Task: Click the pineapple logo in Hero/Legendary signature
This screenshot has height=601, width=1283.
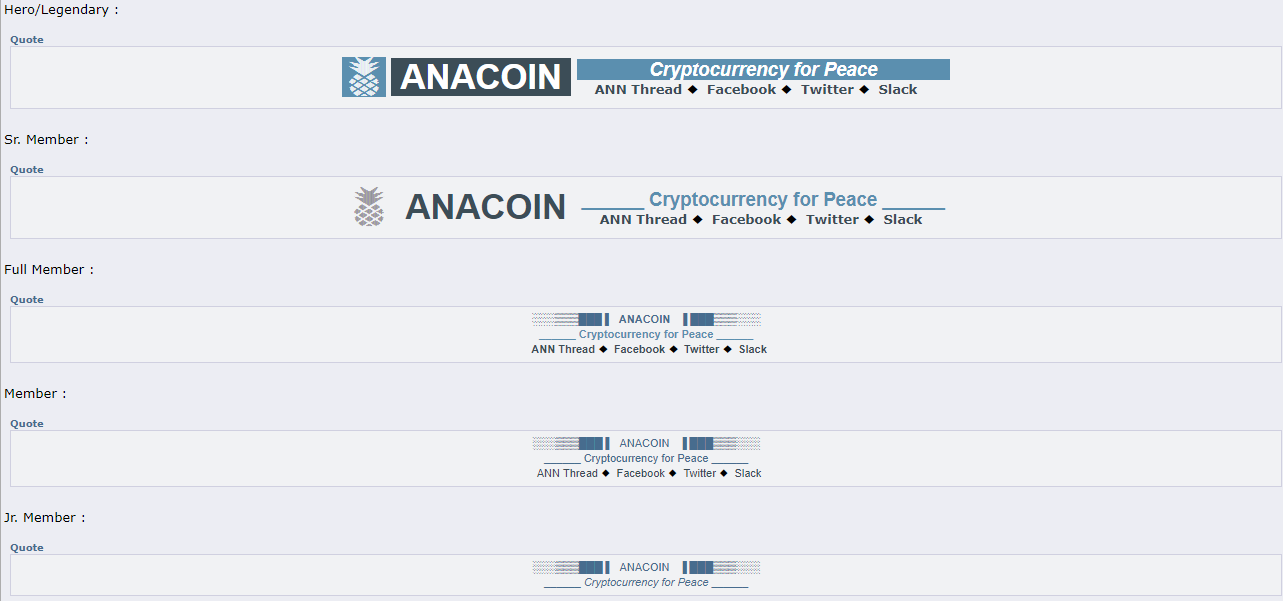Action: click(x=364, y=77)
